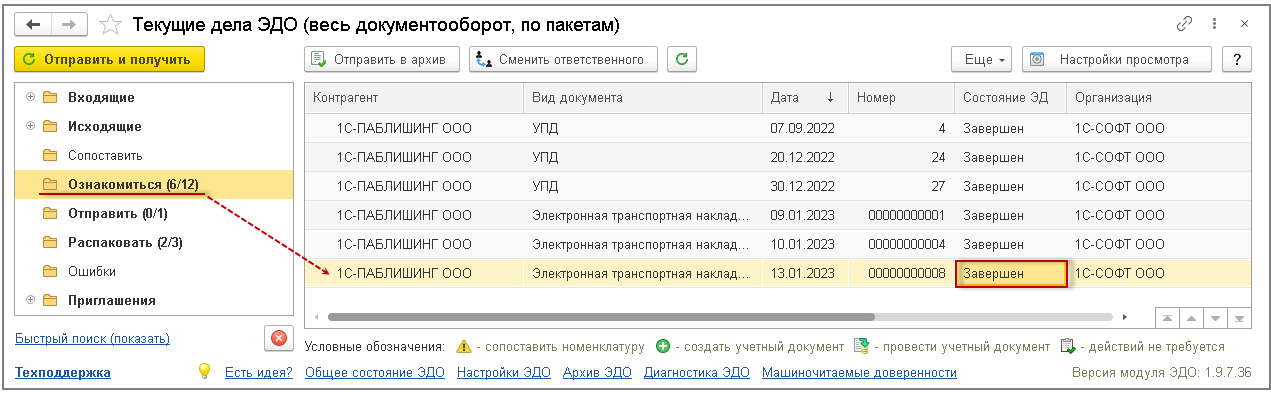The width and height of the screenshot is (1271, 394).
Task: Open Настройки просмотра
Action: tap(1116, 59)
